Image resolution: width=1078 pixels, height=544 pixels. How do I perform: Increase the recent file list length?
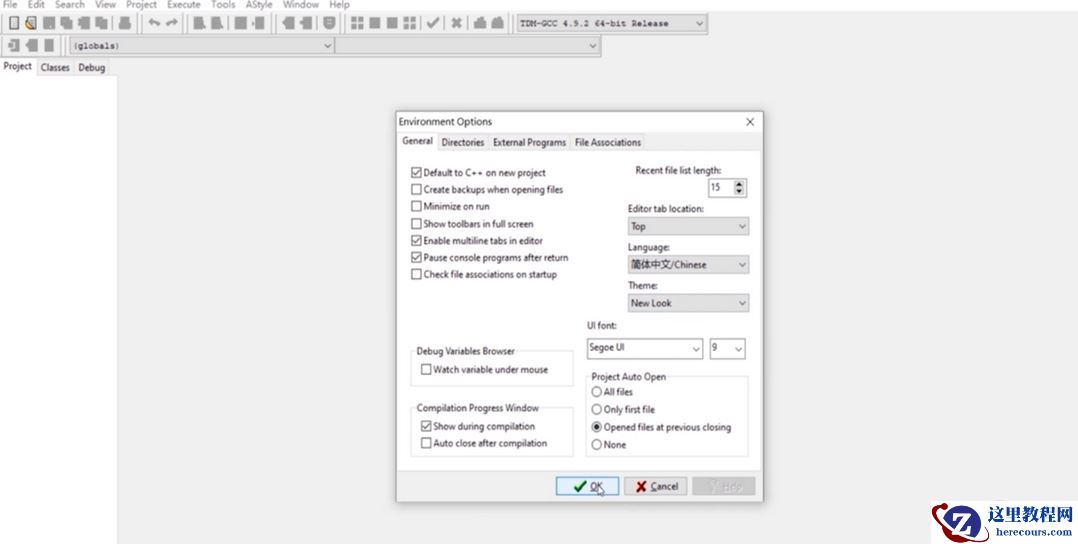[739, 183]
